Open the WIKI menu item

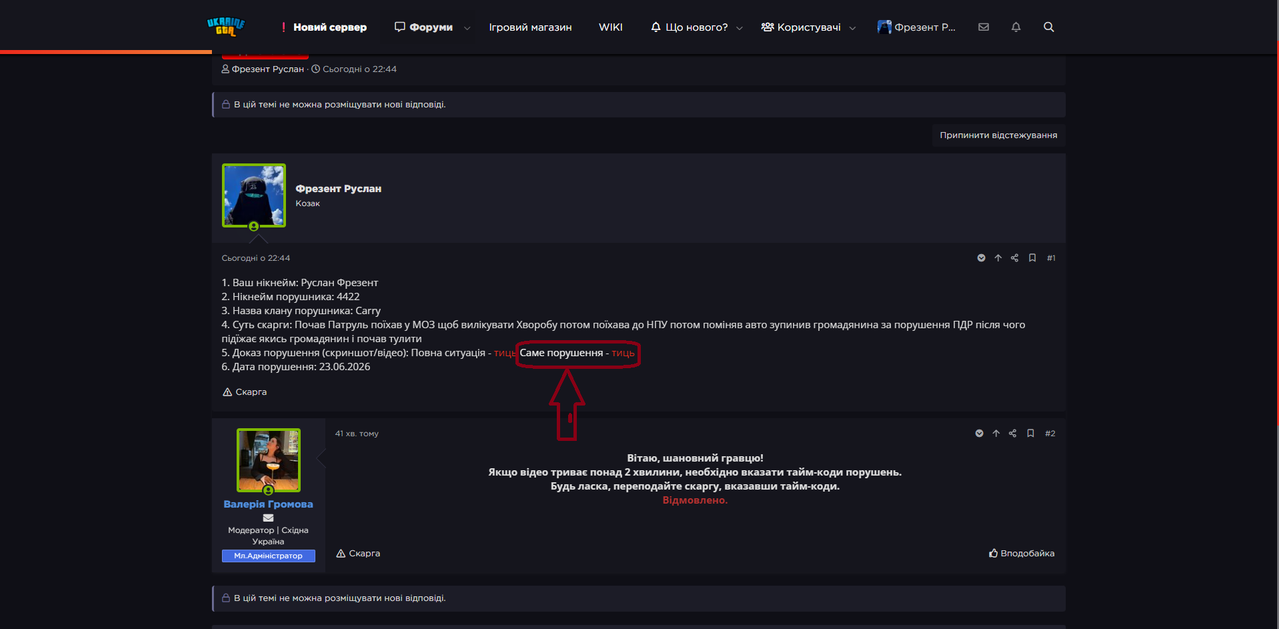click(610, 27)
